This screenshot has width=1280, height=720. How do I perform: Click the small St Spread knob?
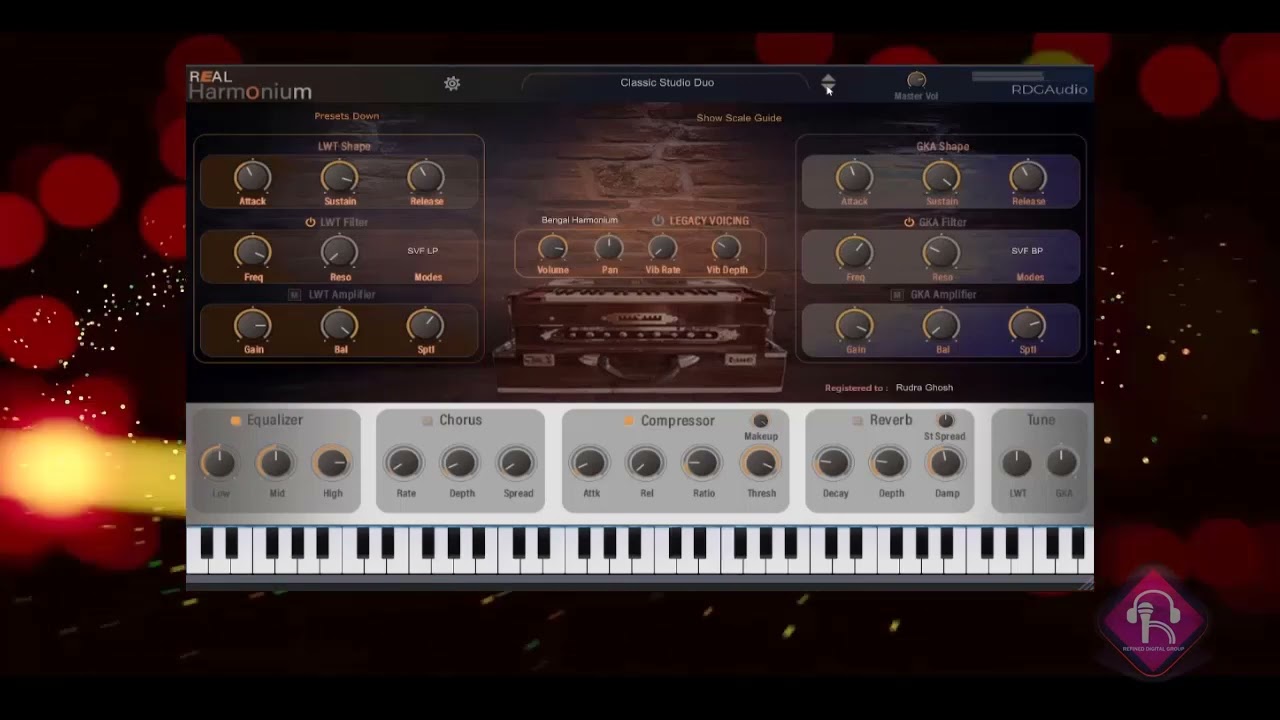(x=946, y=421)
